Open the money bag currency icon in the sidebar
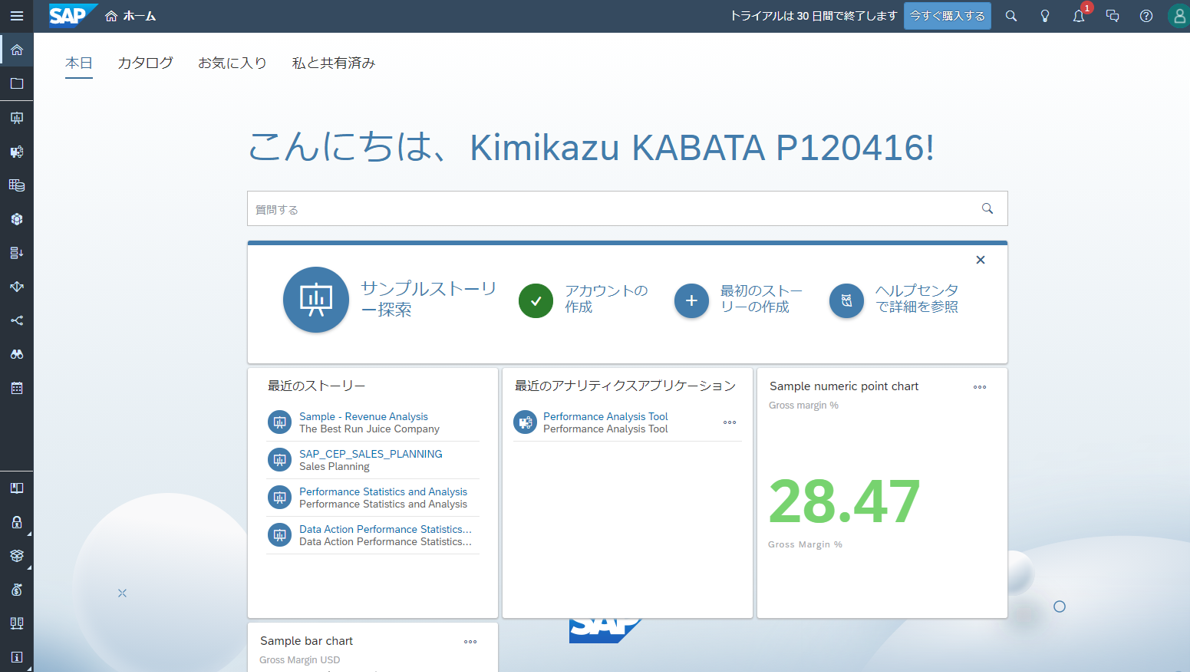Viewport: 1190px width, 672px height. (17, 590)
